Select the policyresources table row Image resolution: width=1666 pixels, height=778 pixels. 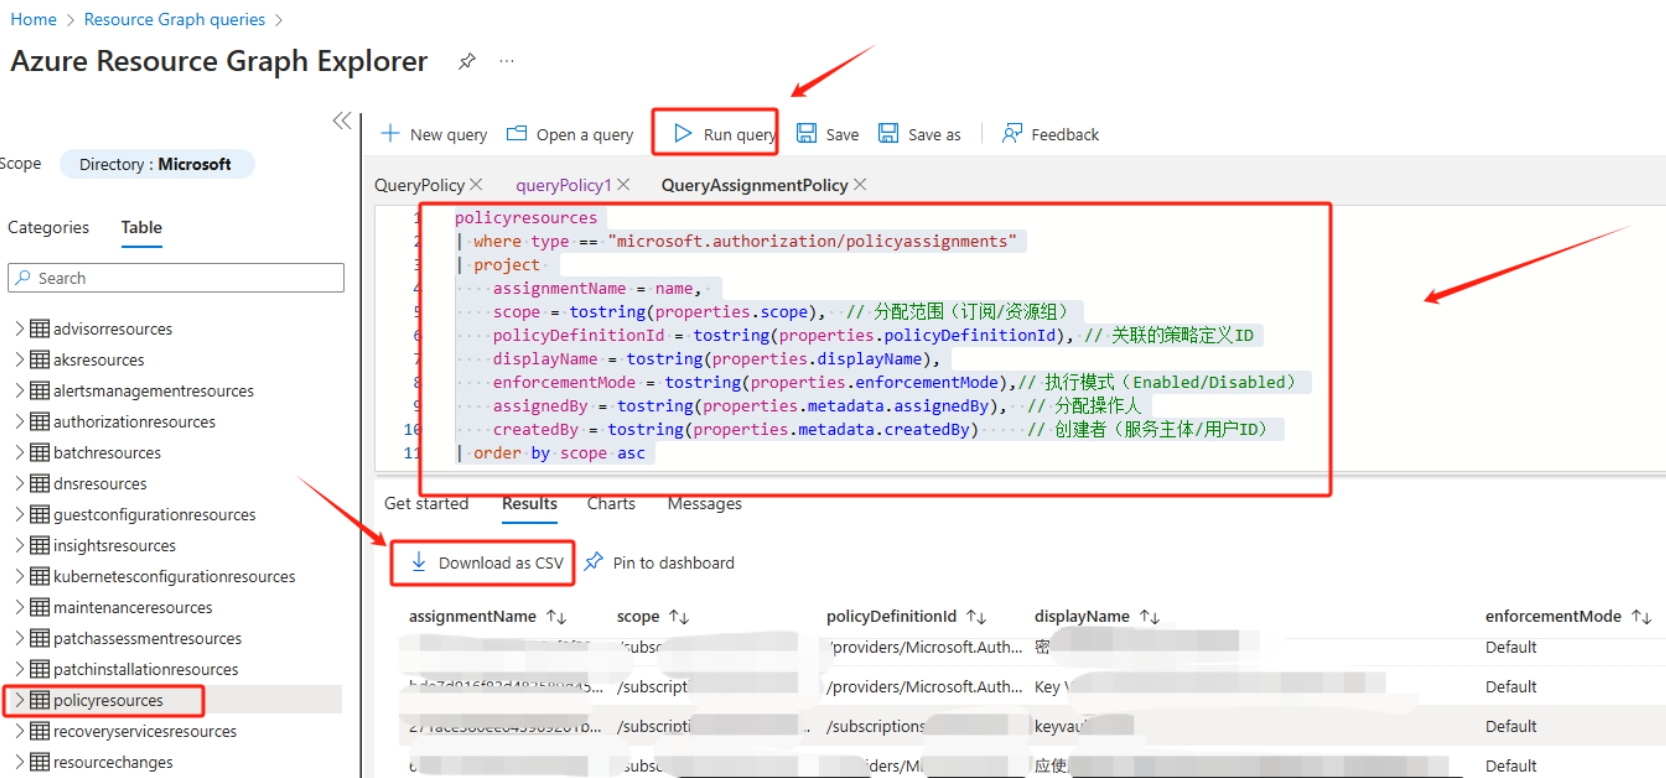point(174,700)
